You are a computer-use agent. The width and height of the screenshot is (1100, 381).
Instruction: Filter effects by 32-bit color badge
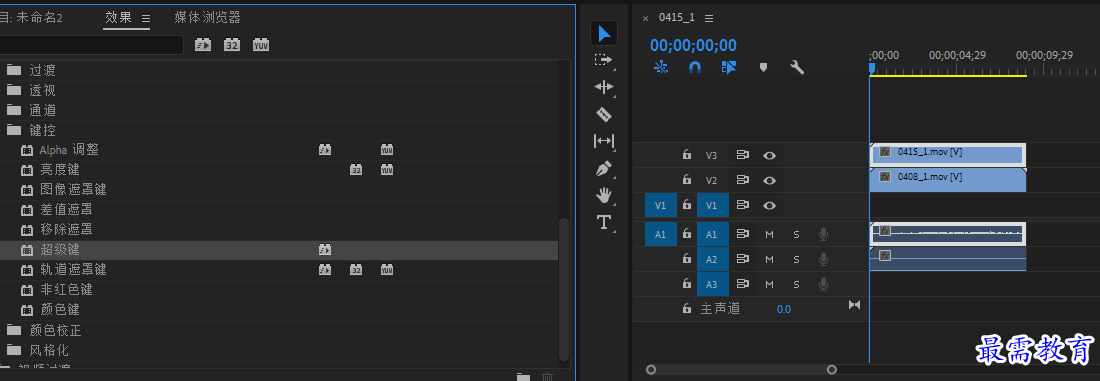[232, 45]
